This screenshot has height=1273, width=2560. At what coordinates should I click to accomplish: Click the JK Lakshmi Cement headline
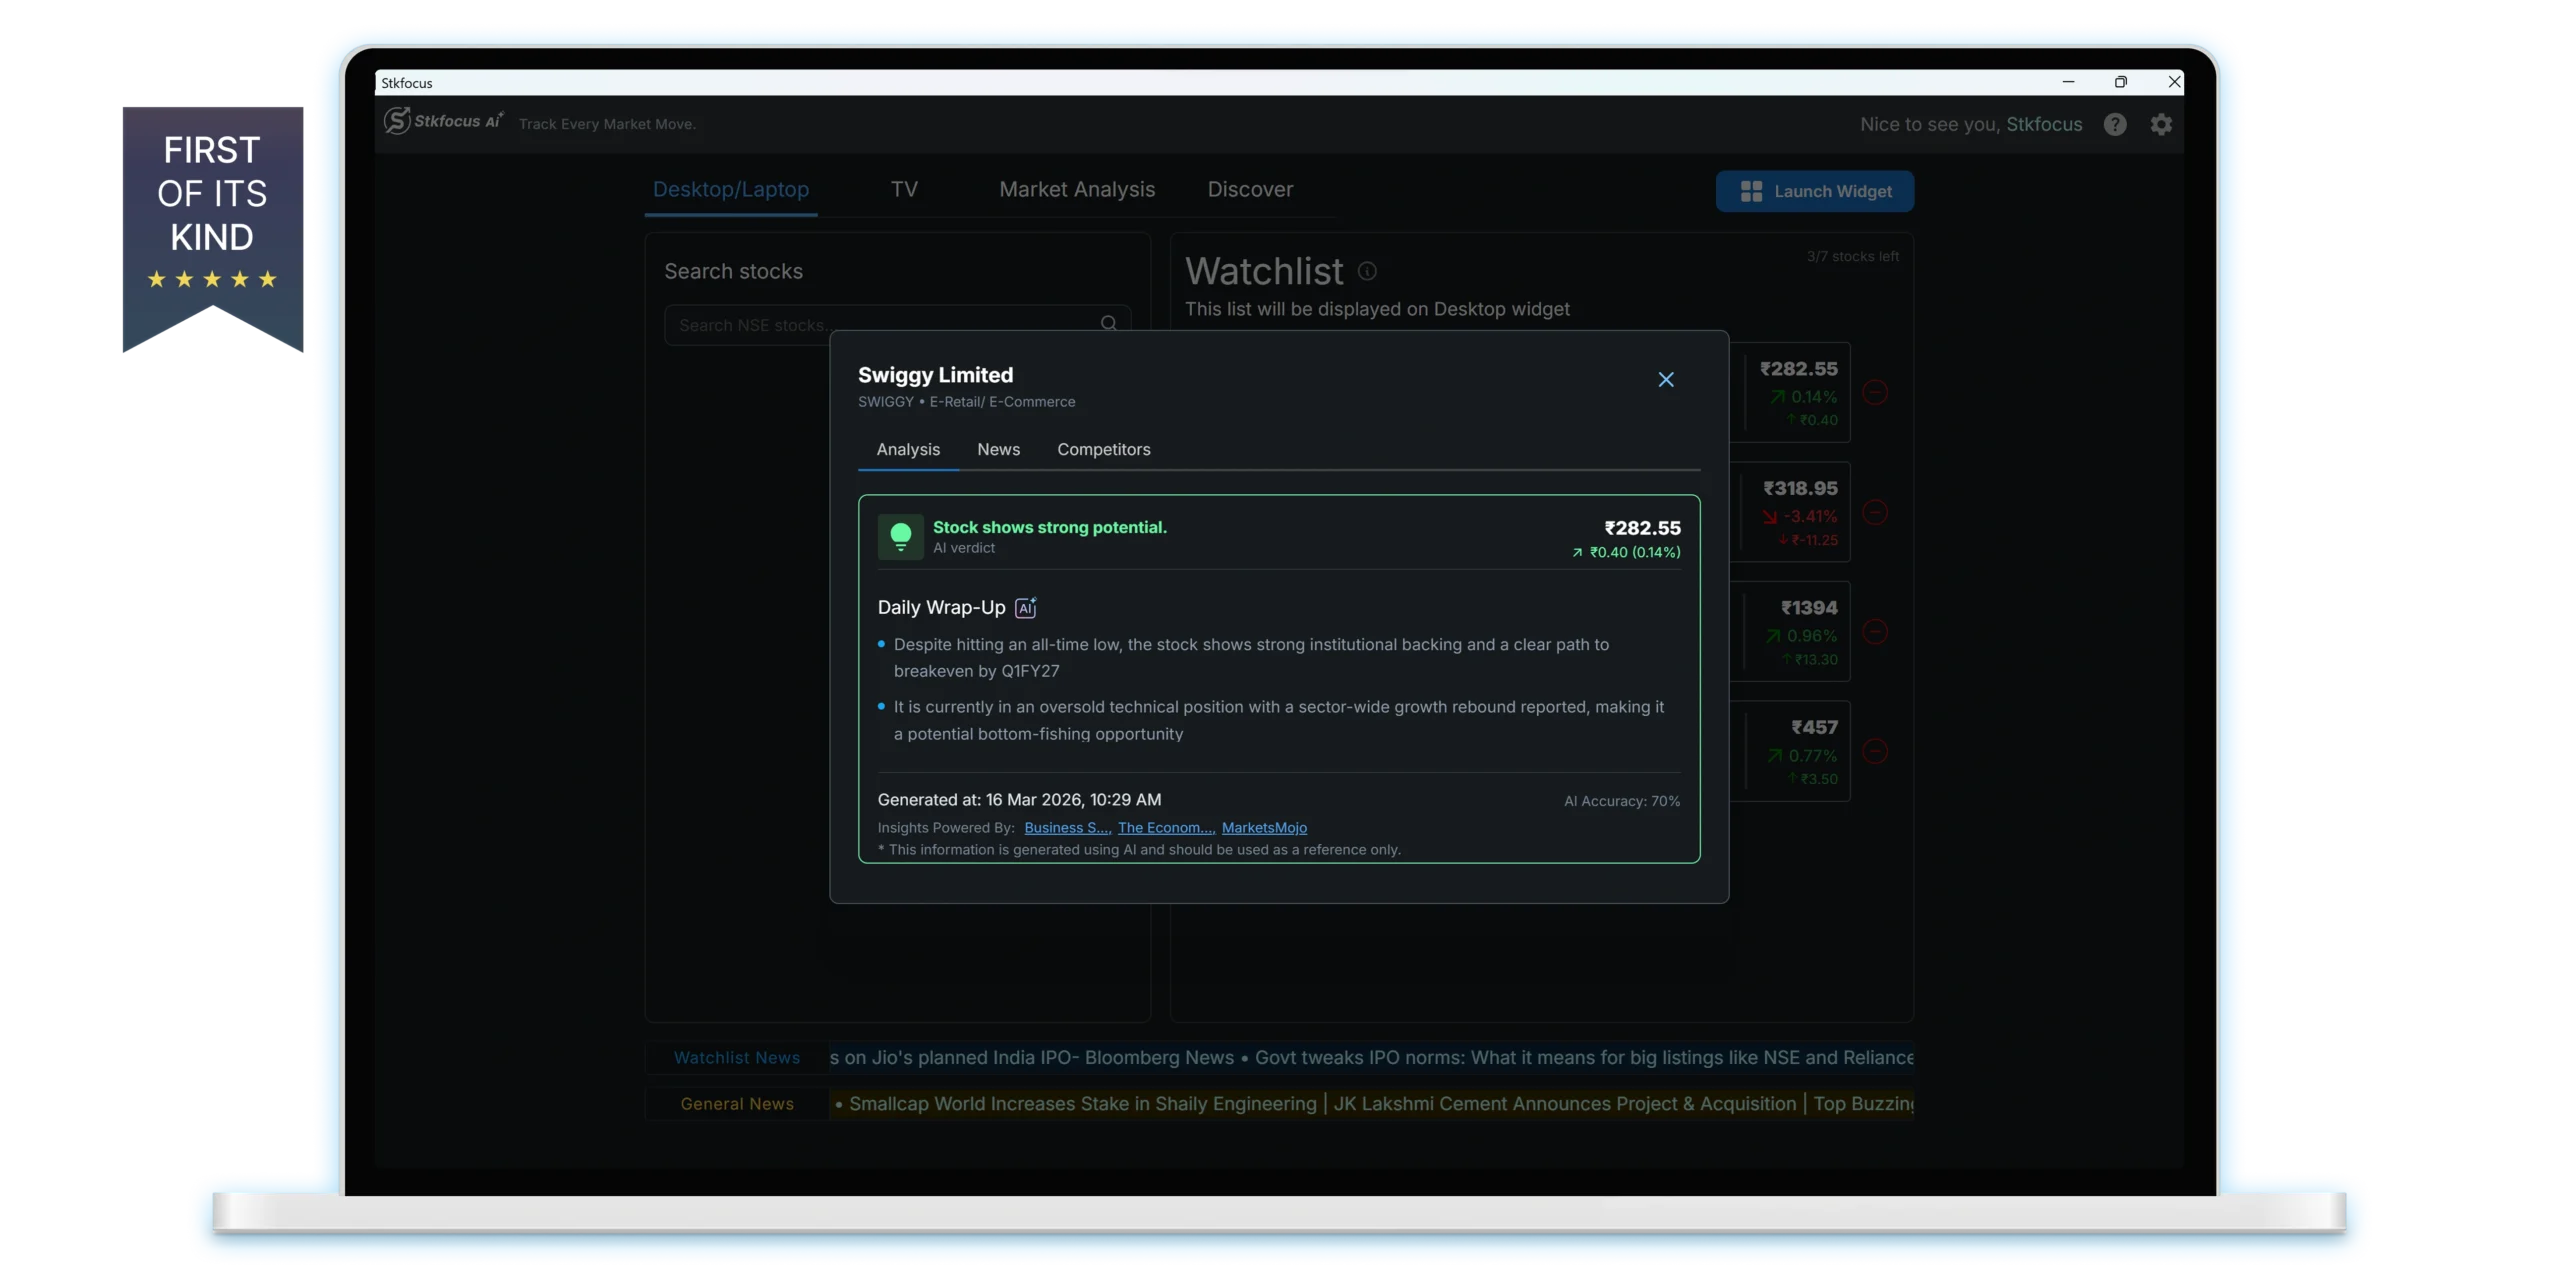[1565, 1104]
